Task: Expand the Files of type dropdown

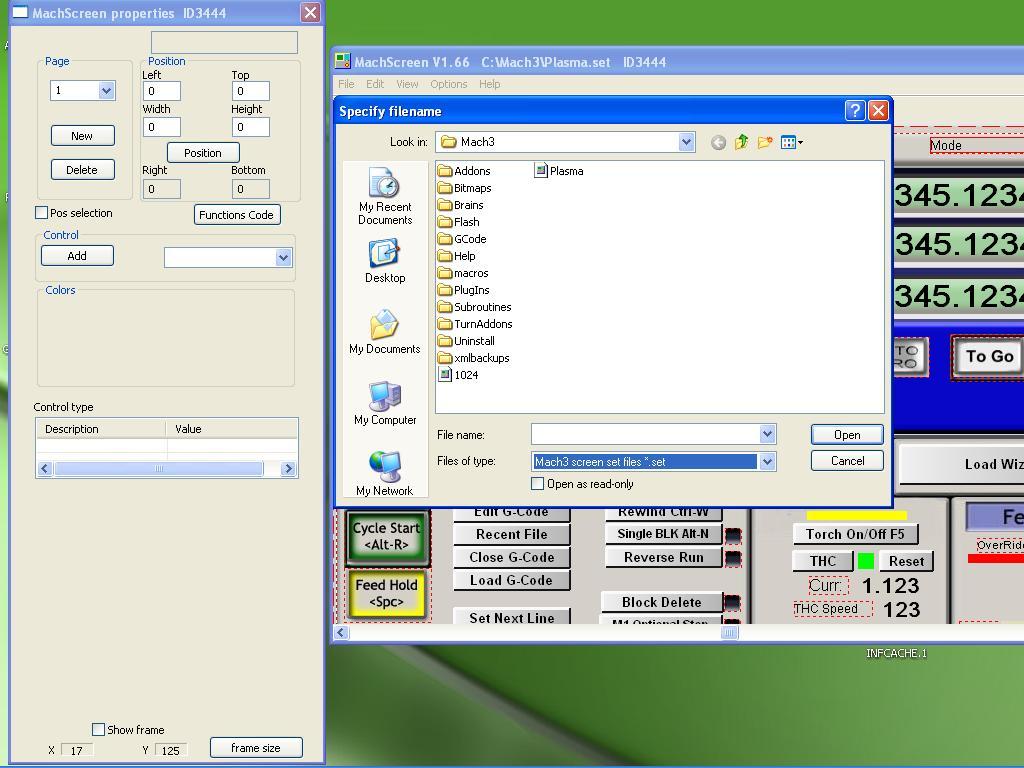Action: click(x=767, y=462)
